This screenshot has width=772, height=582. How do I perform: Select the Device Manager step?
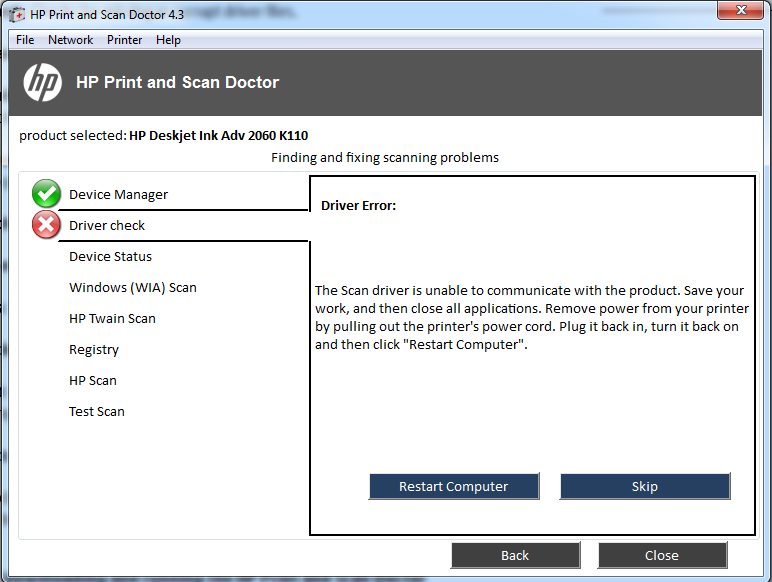[118, 194]
